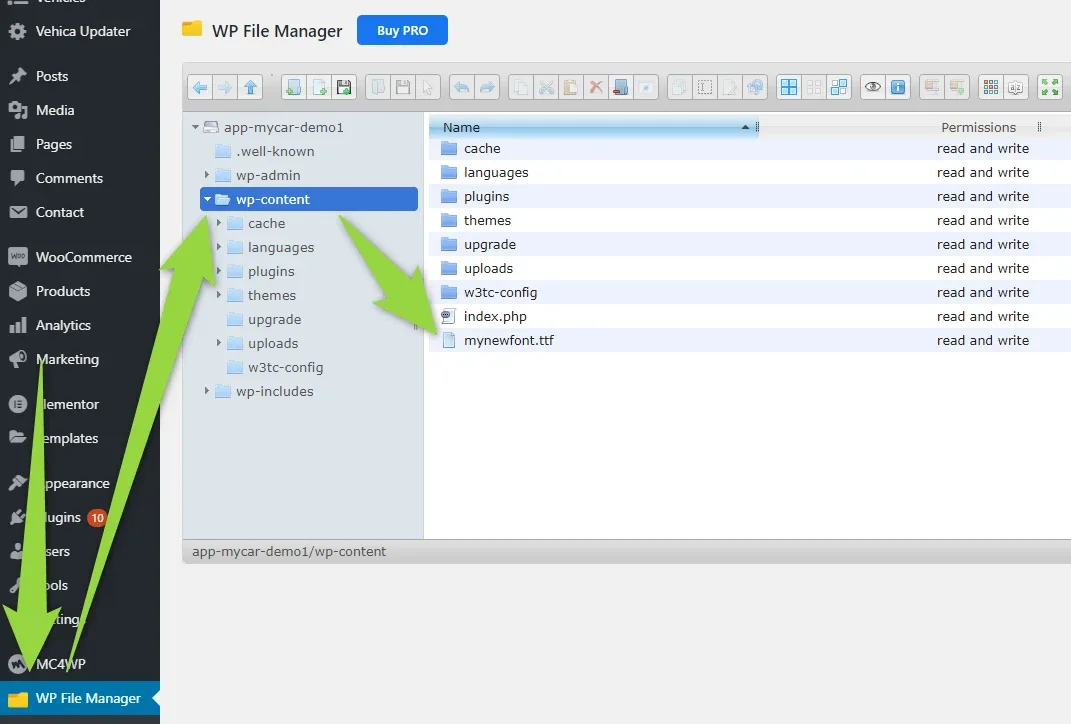Viewport: 1071px width, 724px height.
Task: Select plugins folder row in file list
Action: click(749, 197)
